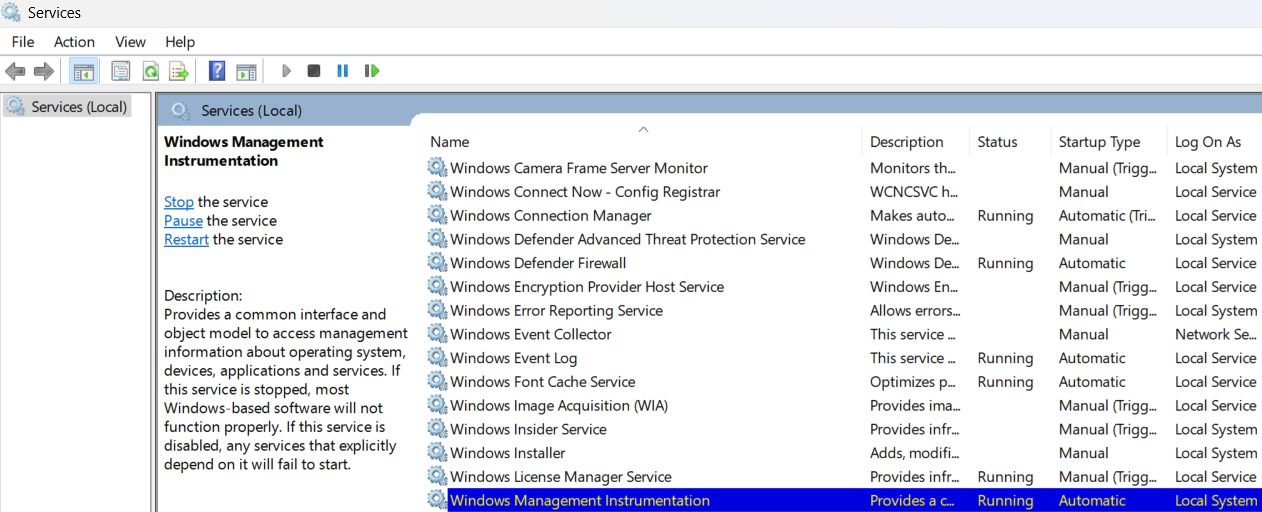The width and height of the screenshot is (1262, 512).
Task: Click the Export List toolbar icon
Action: [x=179, y=71]
